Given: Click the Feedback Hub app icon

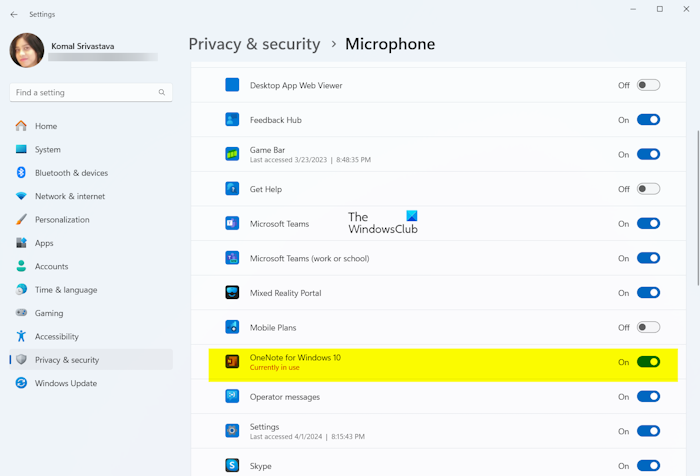Looking at the screenshot, I should tap(232, 120).
